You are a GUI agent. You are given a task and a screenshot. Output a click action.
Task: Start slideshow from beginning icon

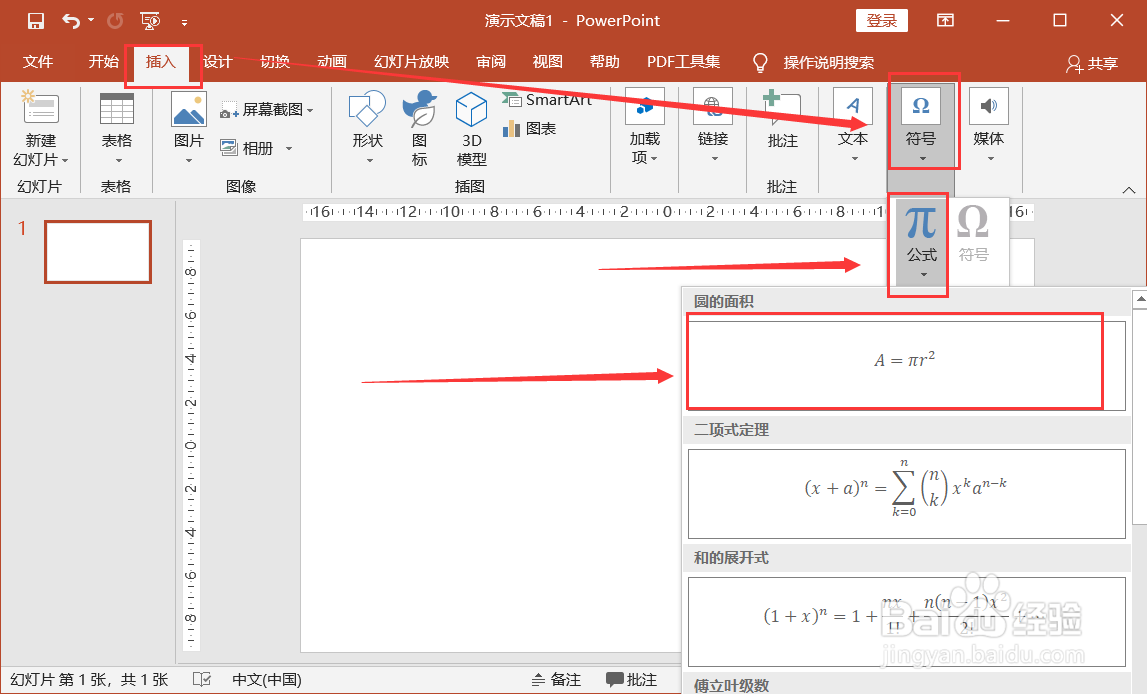tap(150, 20)
